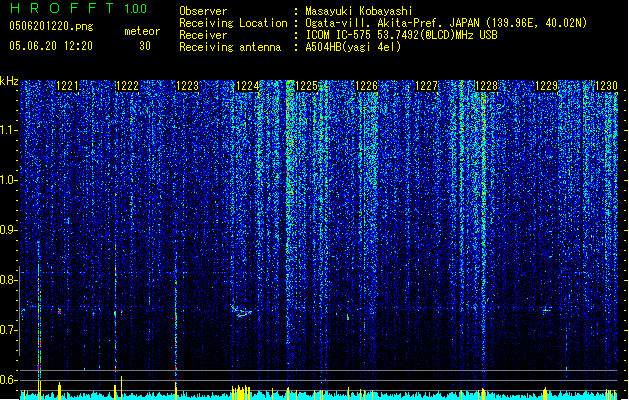Select the meteor count value 30
629x400 pixels.
(145, 46)
